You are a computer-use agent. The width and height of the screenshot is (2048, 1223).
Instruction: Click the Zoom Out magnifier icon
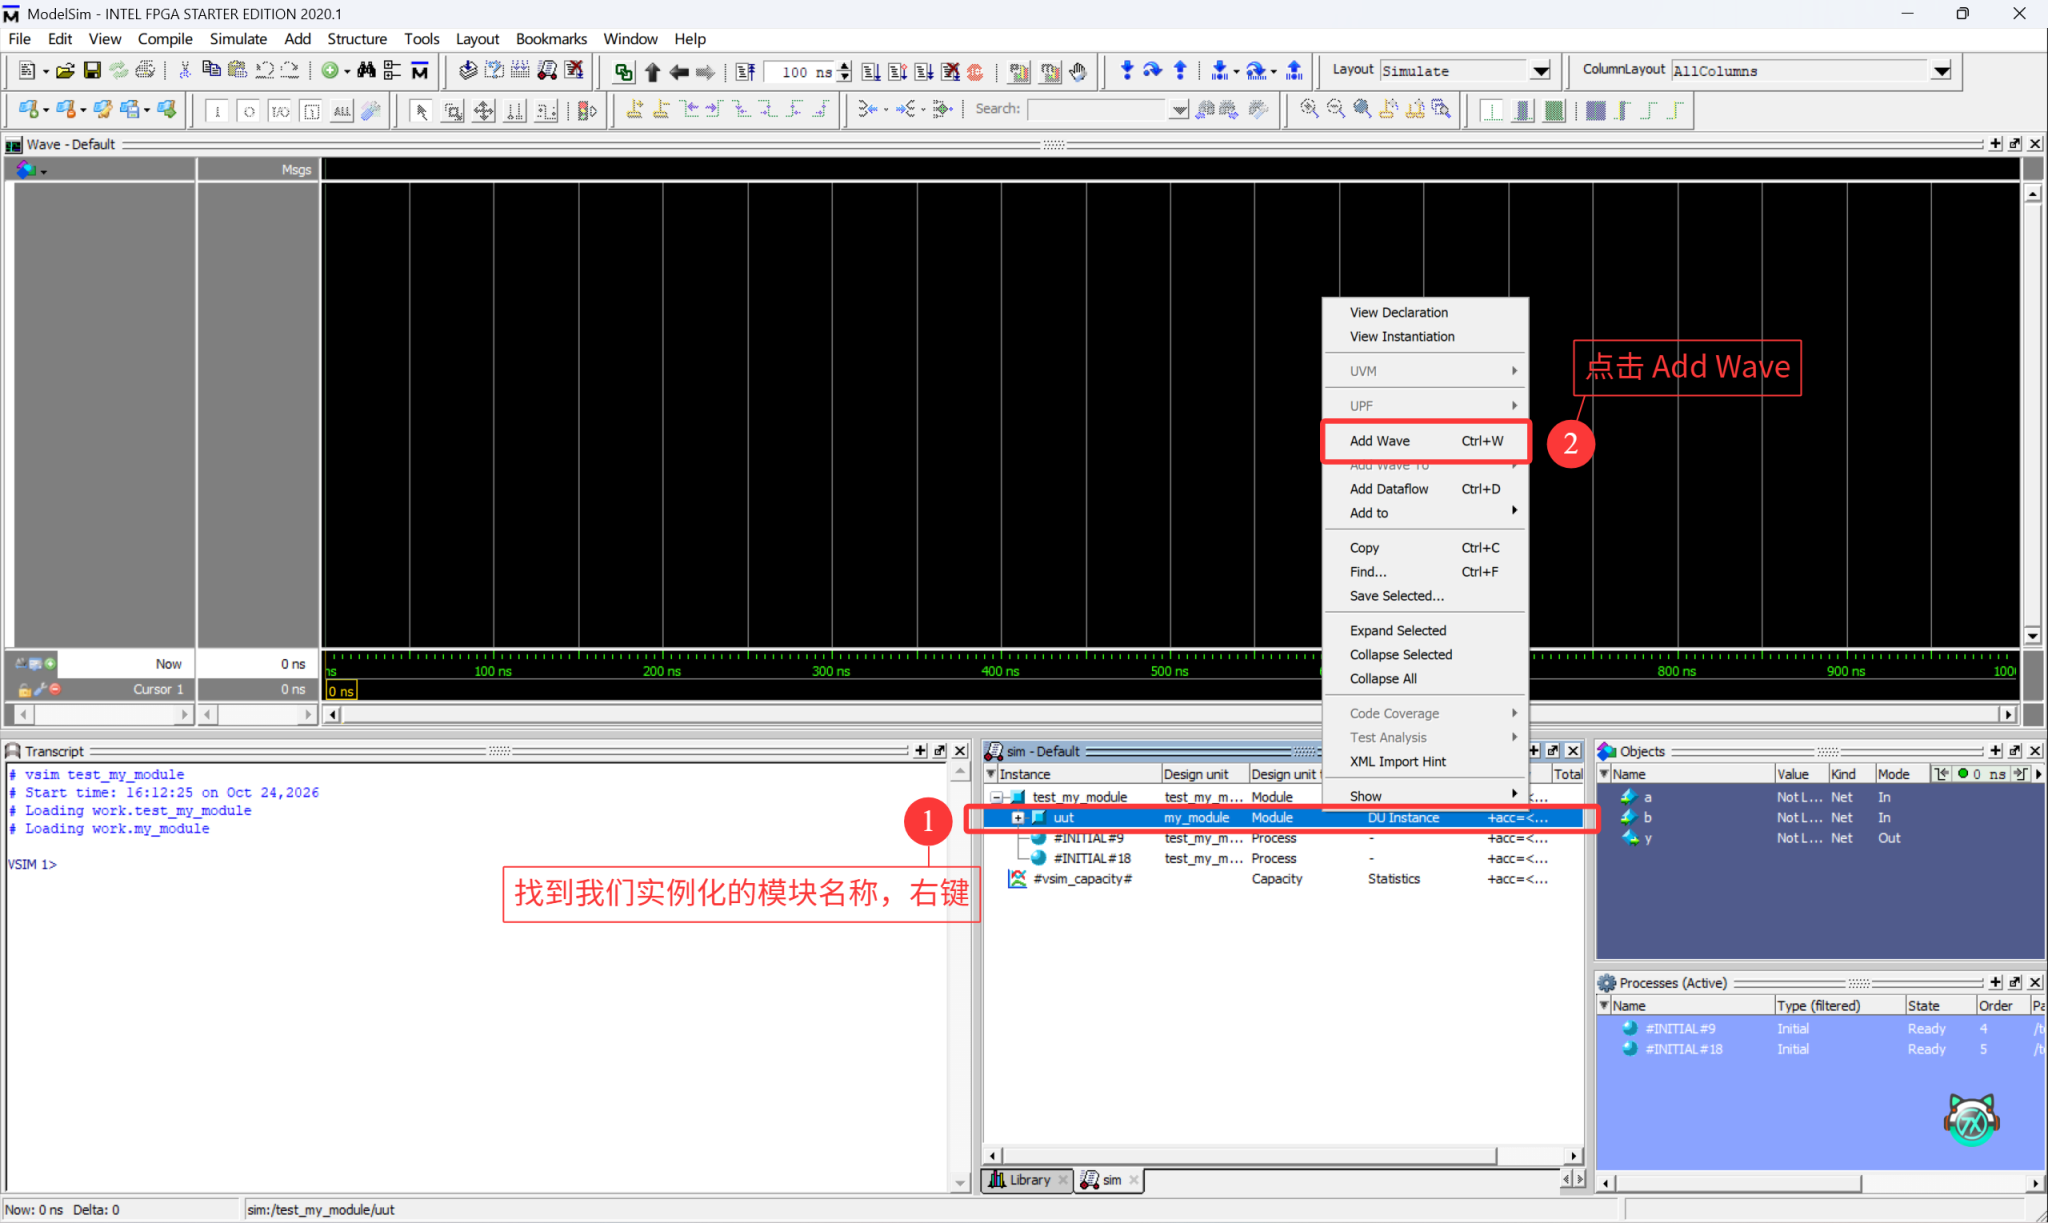pyautogui.click(x=1335, y=109)
